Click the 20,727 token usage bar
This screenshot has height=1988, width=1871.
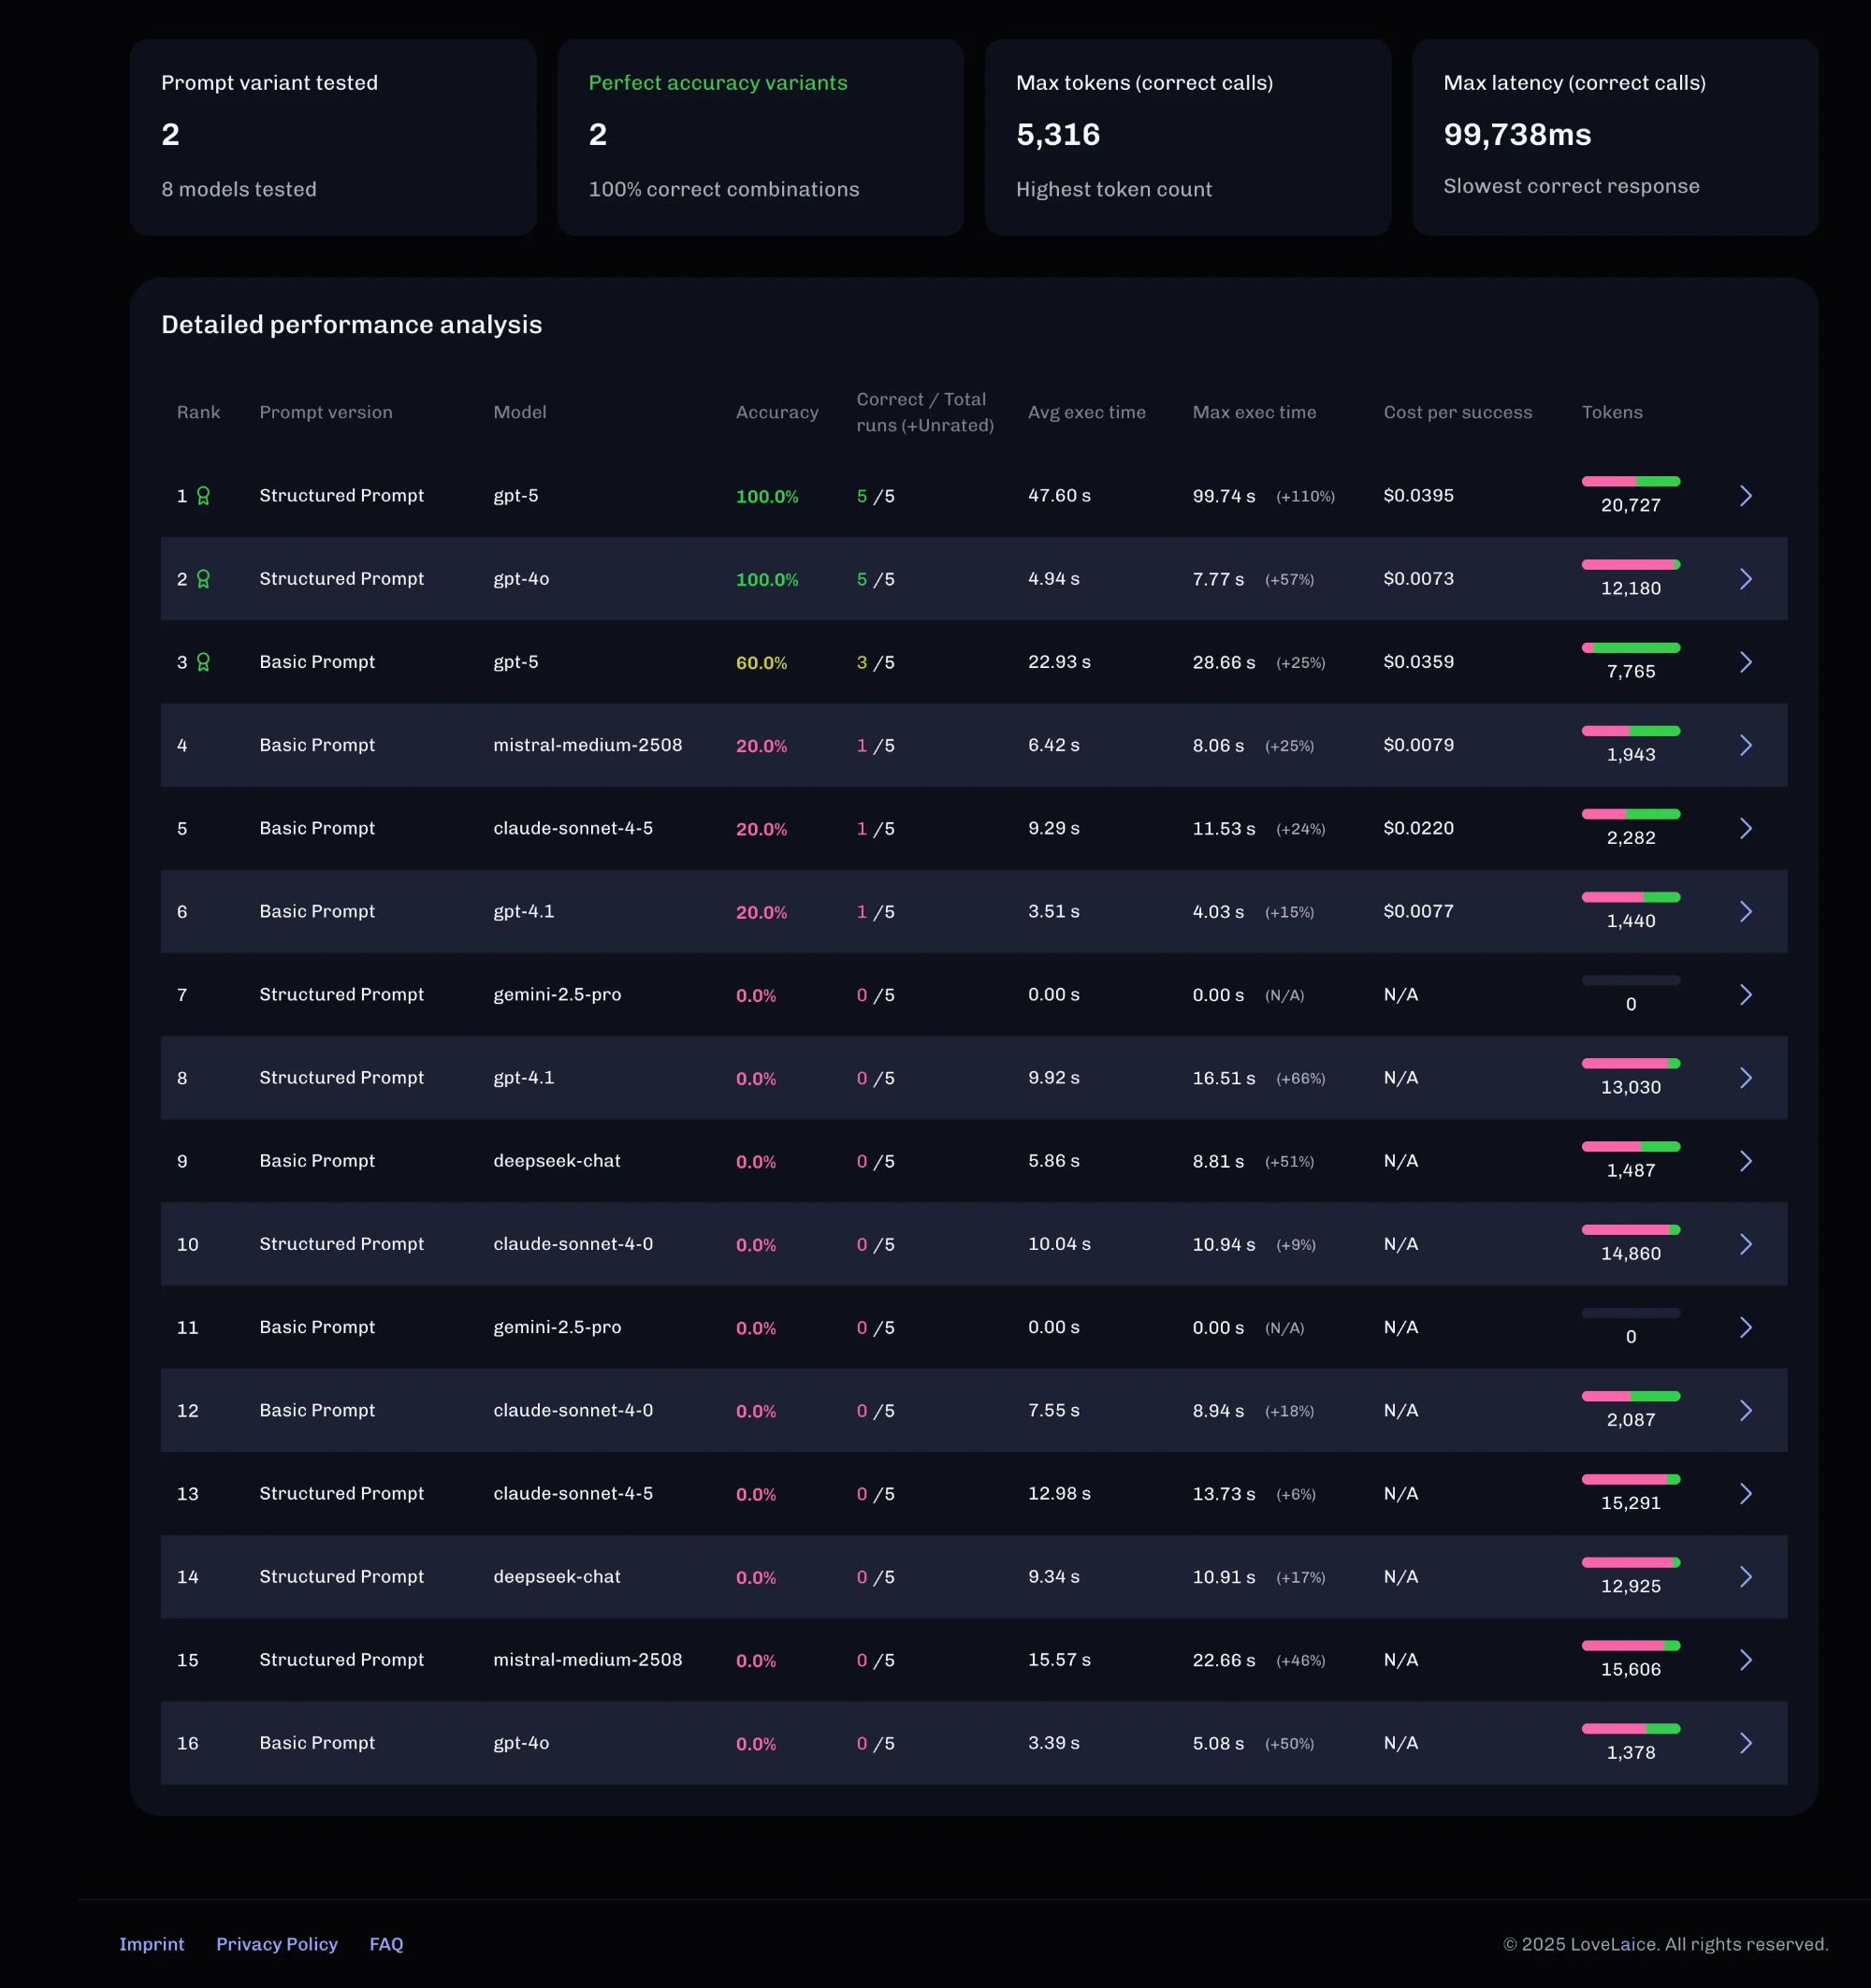(1630, 482)
